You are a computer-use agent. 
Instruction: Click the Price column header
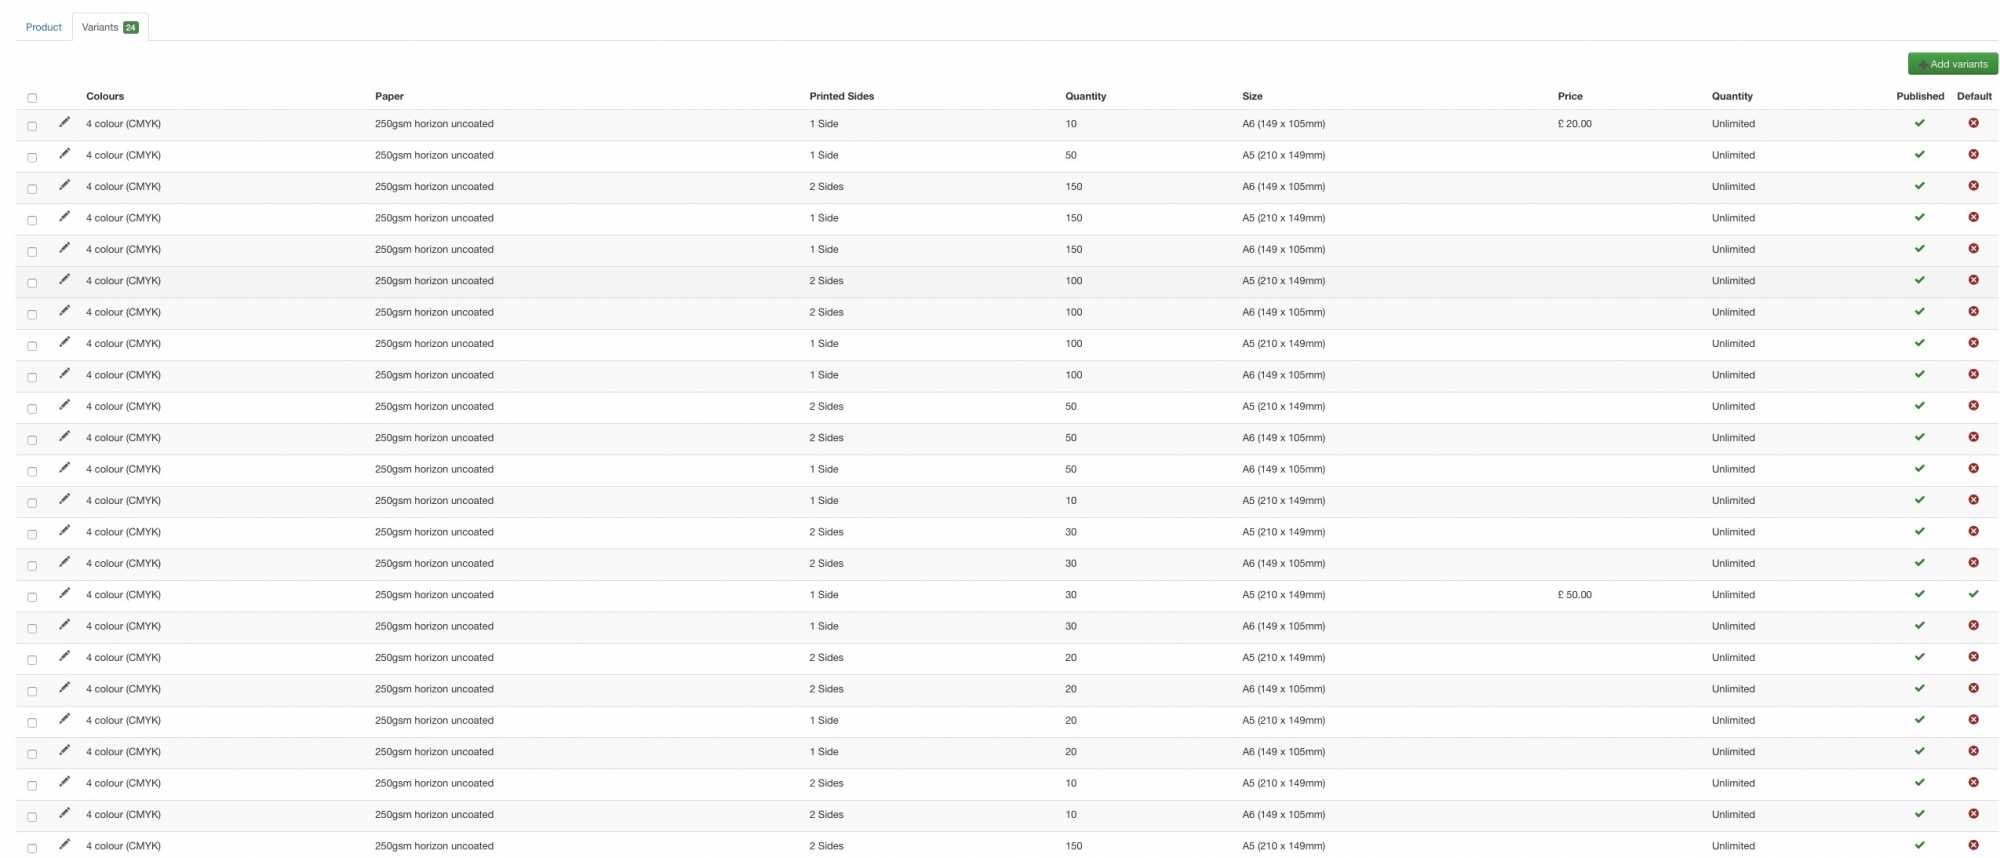[x=1570, y=96]
